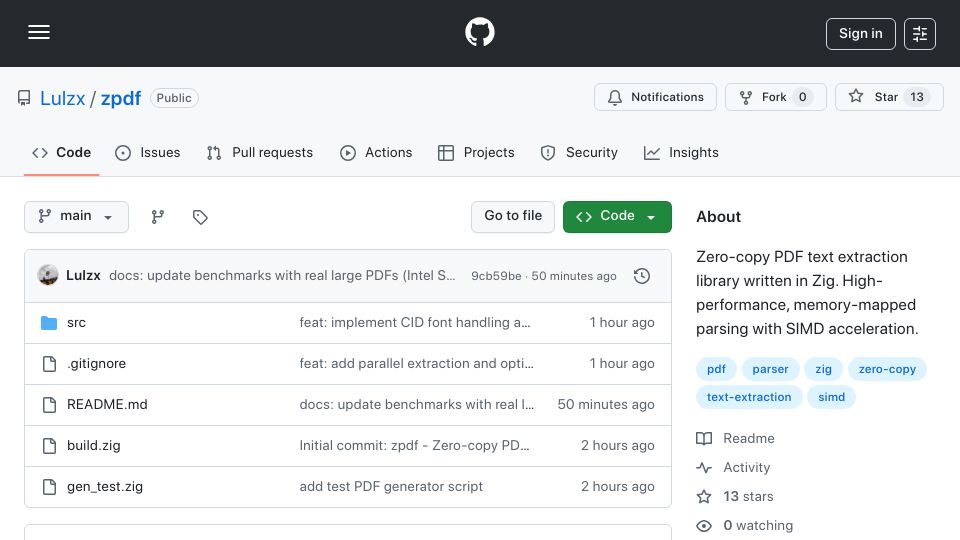
Task: Open the Security tab
Action: (579, 152)
